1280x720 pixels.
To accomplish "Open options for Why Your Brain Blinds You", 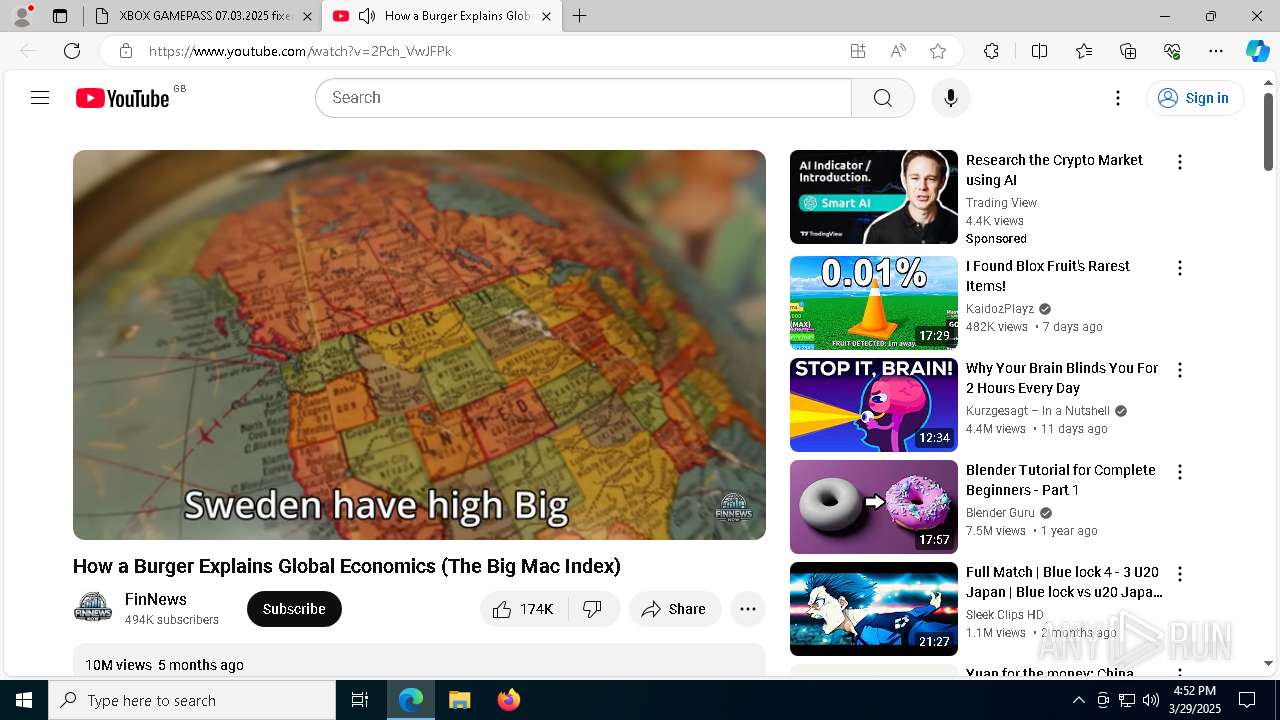I will pyautogui.click(x=1180, y=370).
